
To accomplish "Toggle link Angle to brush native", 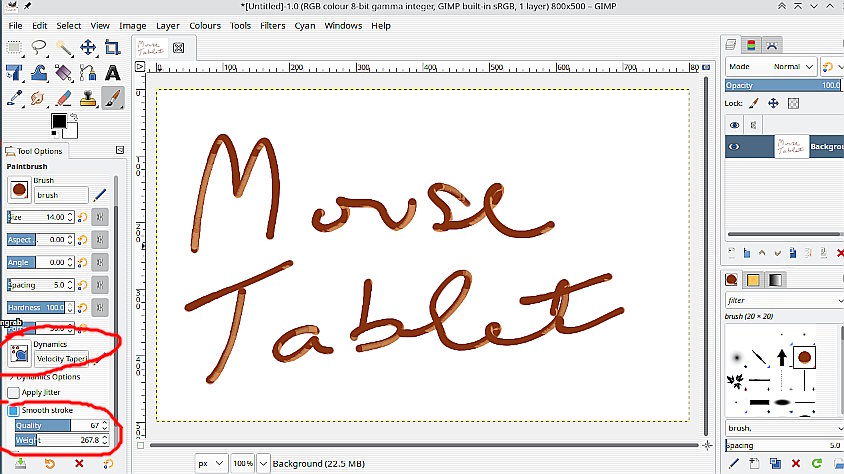I will pyautogui.click(x=100, y=263).
